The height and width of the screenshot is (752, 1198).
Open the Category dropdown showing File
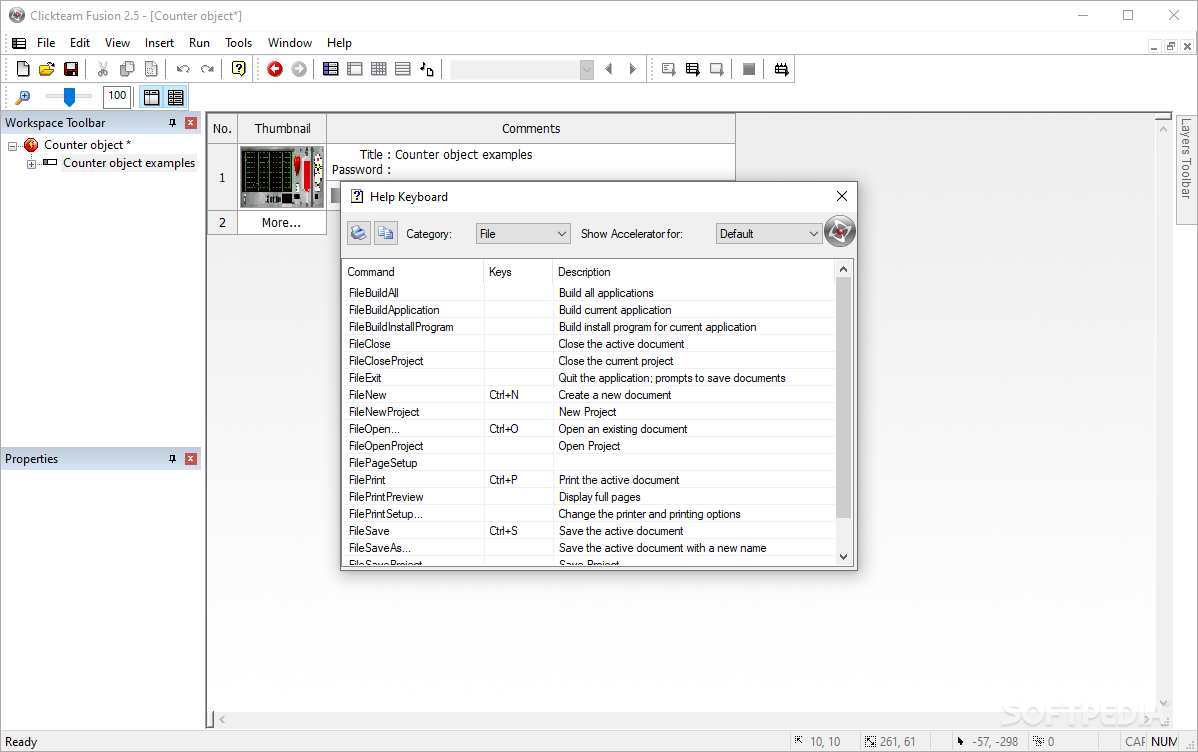[523, 234]
